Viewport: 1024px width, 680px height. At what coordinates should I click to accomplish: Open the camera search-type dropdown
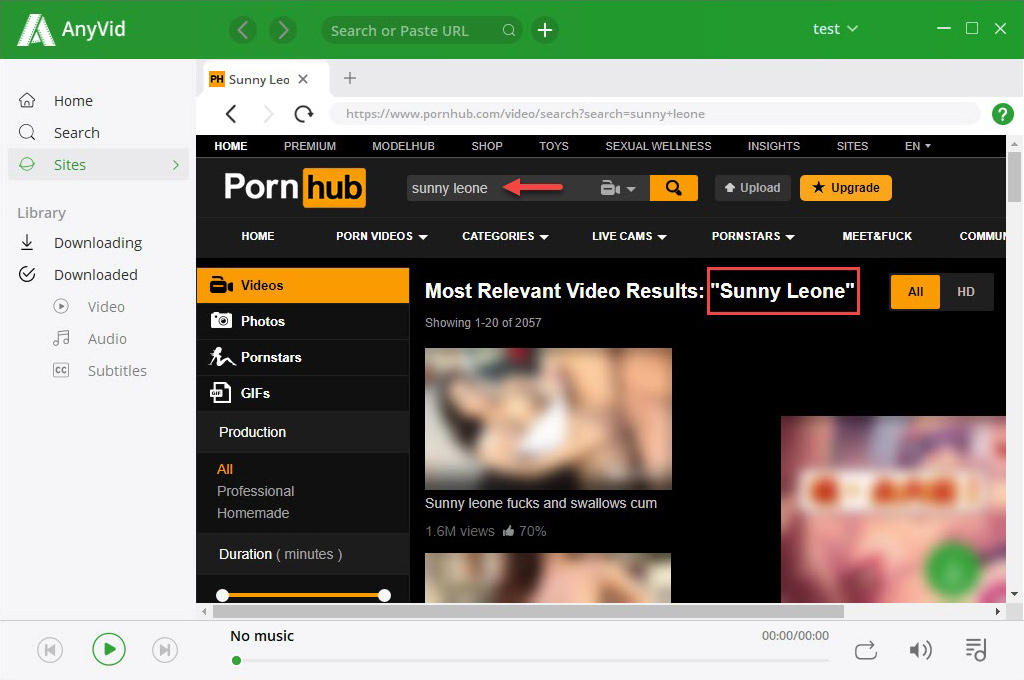[x=617, y=189]
